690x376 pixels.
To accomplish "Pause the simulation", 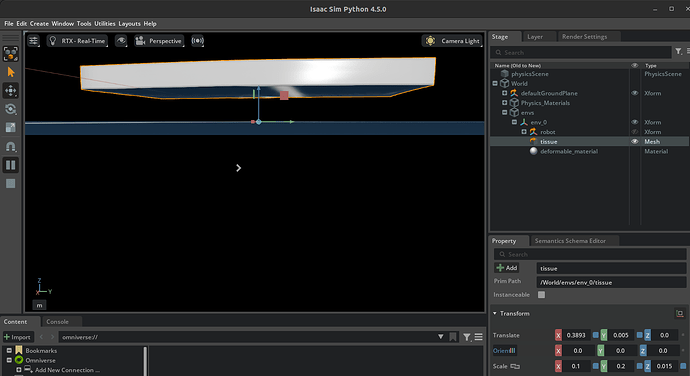I will pyautogui.click(x=11, y=165).
